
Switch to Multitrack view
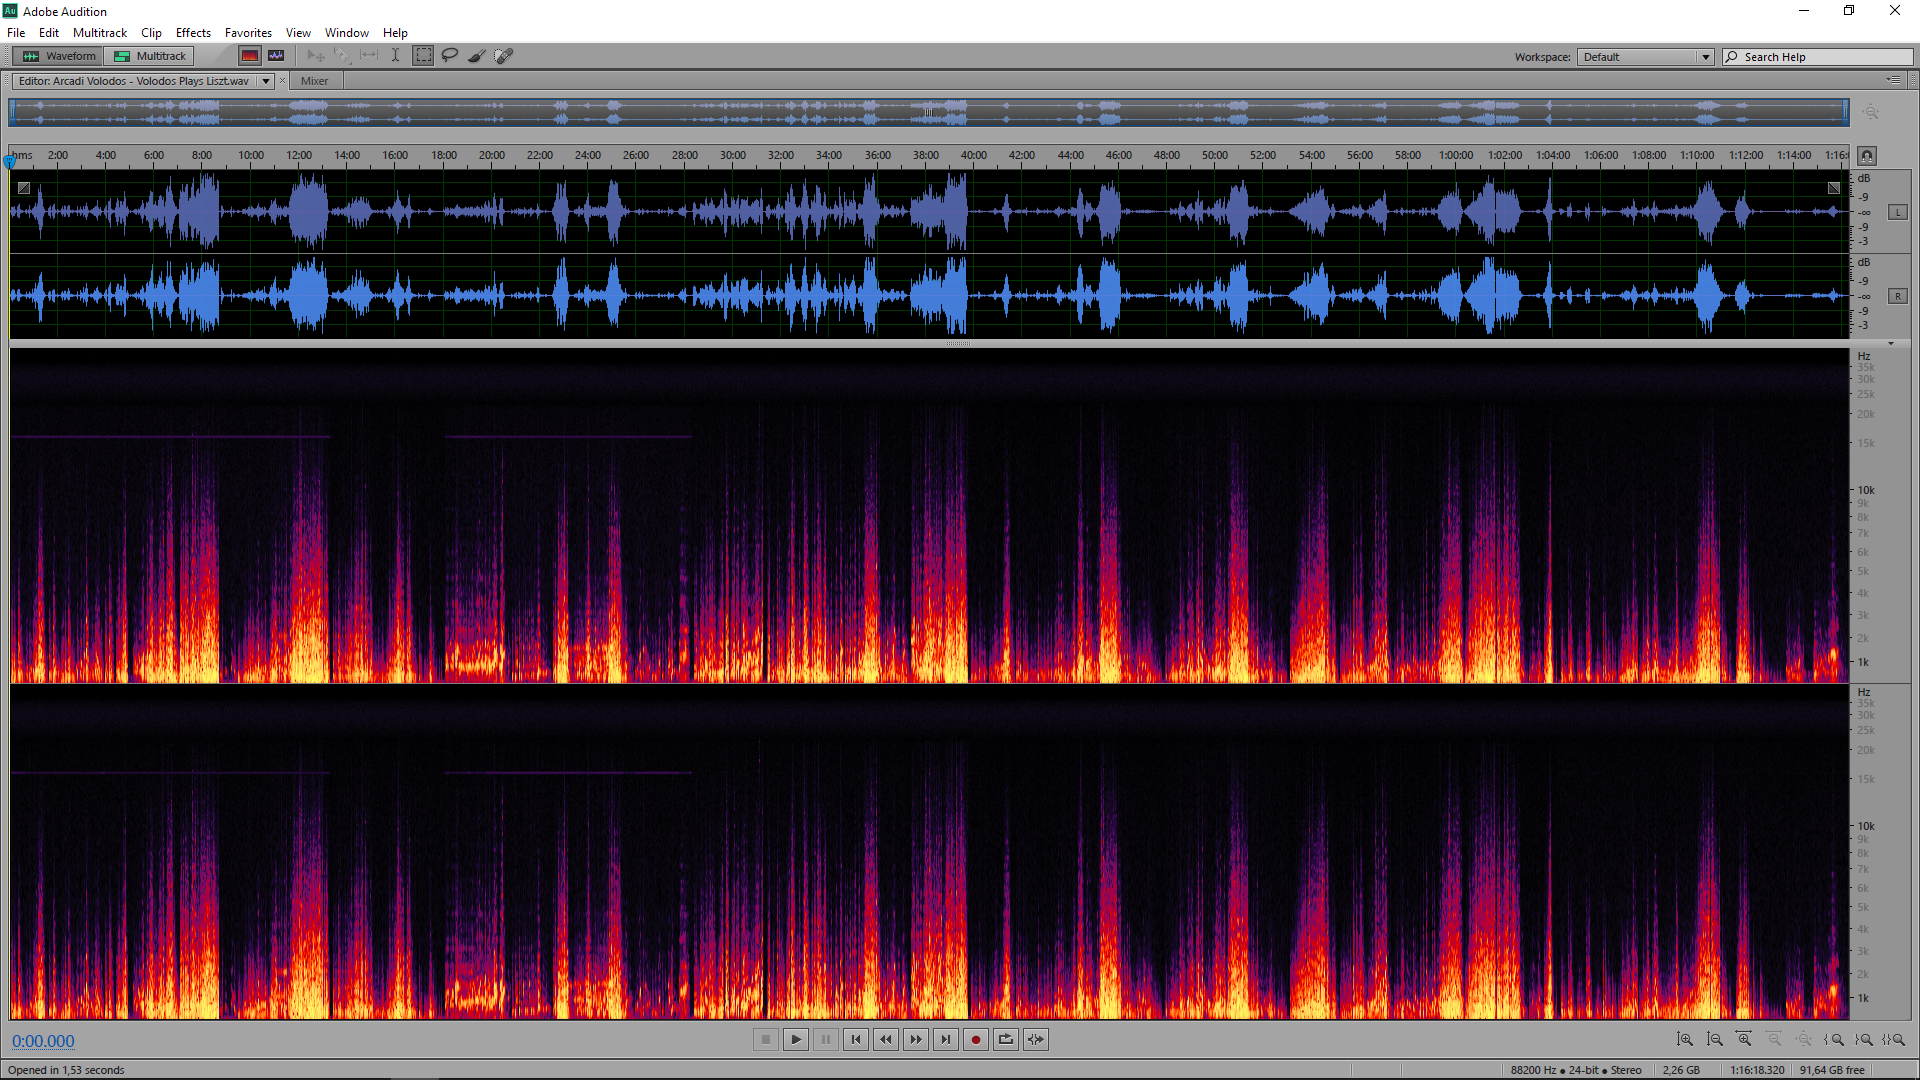click(150, 56)
